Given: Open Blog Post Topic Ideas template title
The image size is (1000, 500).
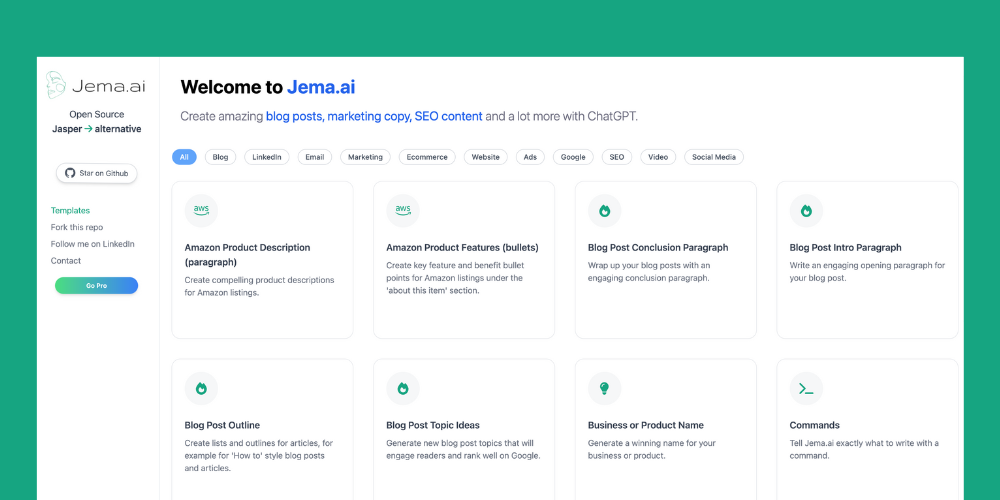Looking at the screenshot, I should click(432, 425).
